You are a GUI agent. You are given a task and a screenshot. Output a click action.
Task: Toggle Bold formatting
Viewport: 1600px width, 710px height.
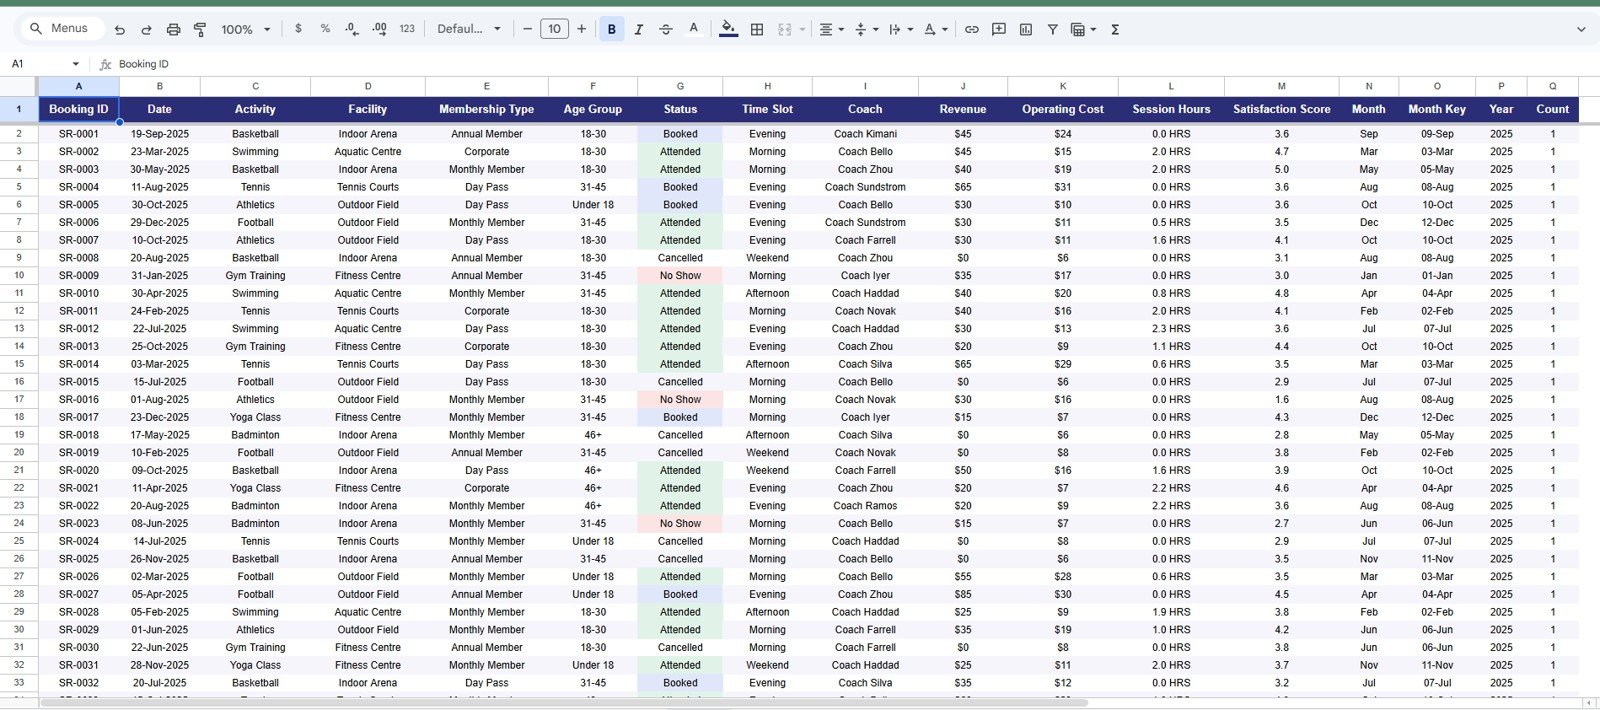pos(612,29)
